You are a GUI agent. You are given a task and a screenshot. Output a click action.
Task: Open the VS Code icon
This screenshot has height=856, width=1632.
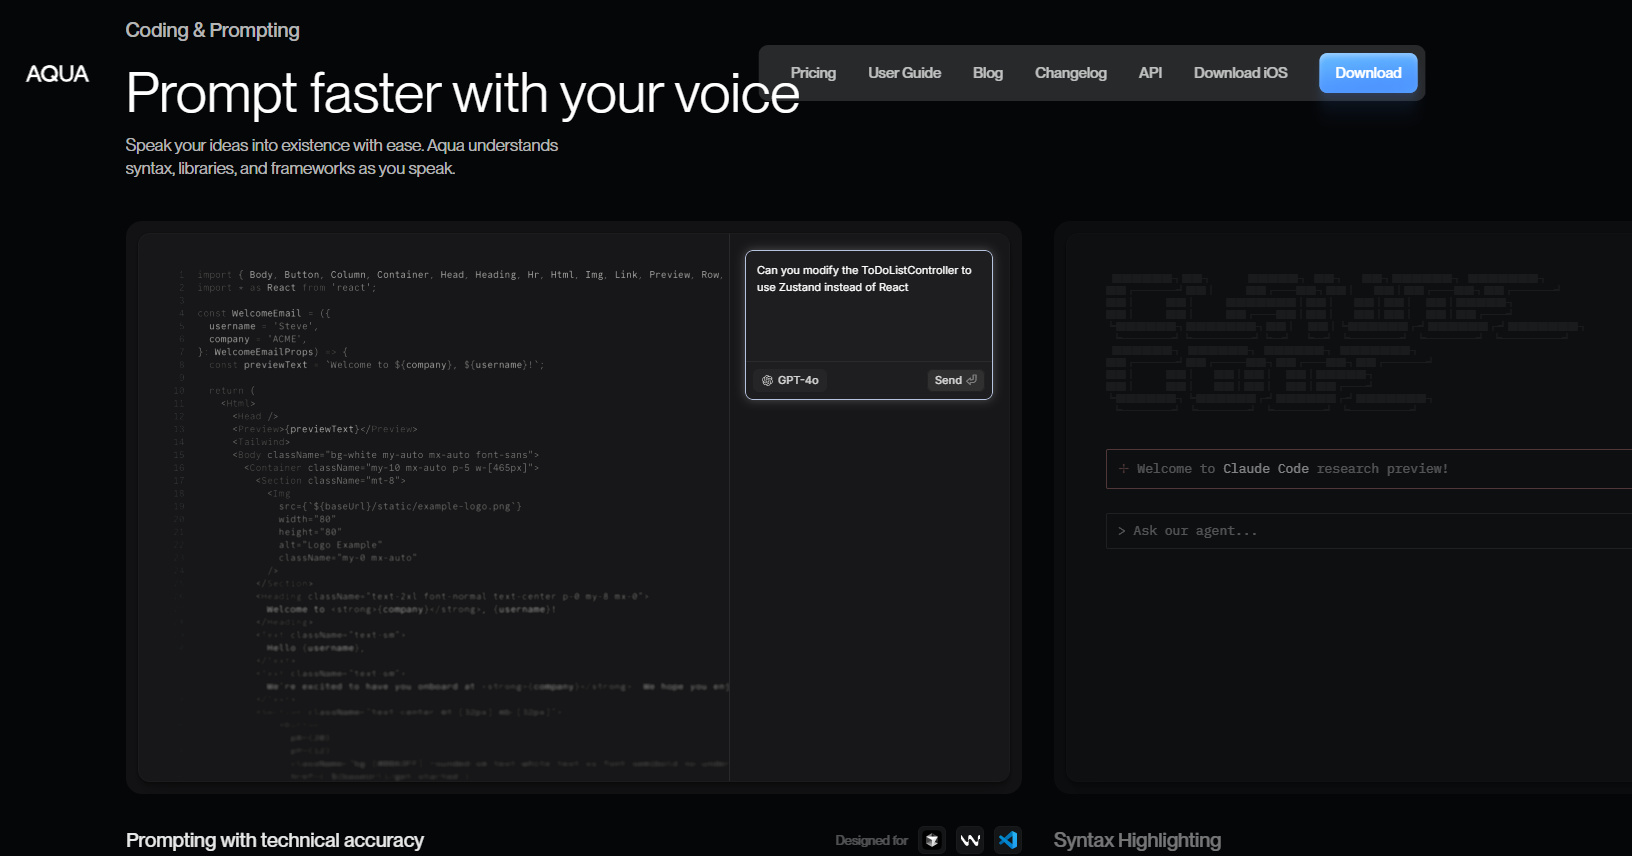click(1008, 840)
